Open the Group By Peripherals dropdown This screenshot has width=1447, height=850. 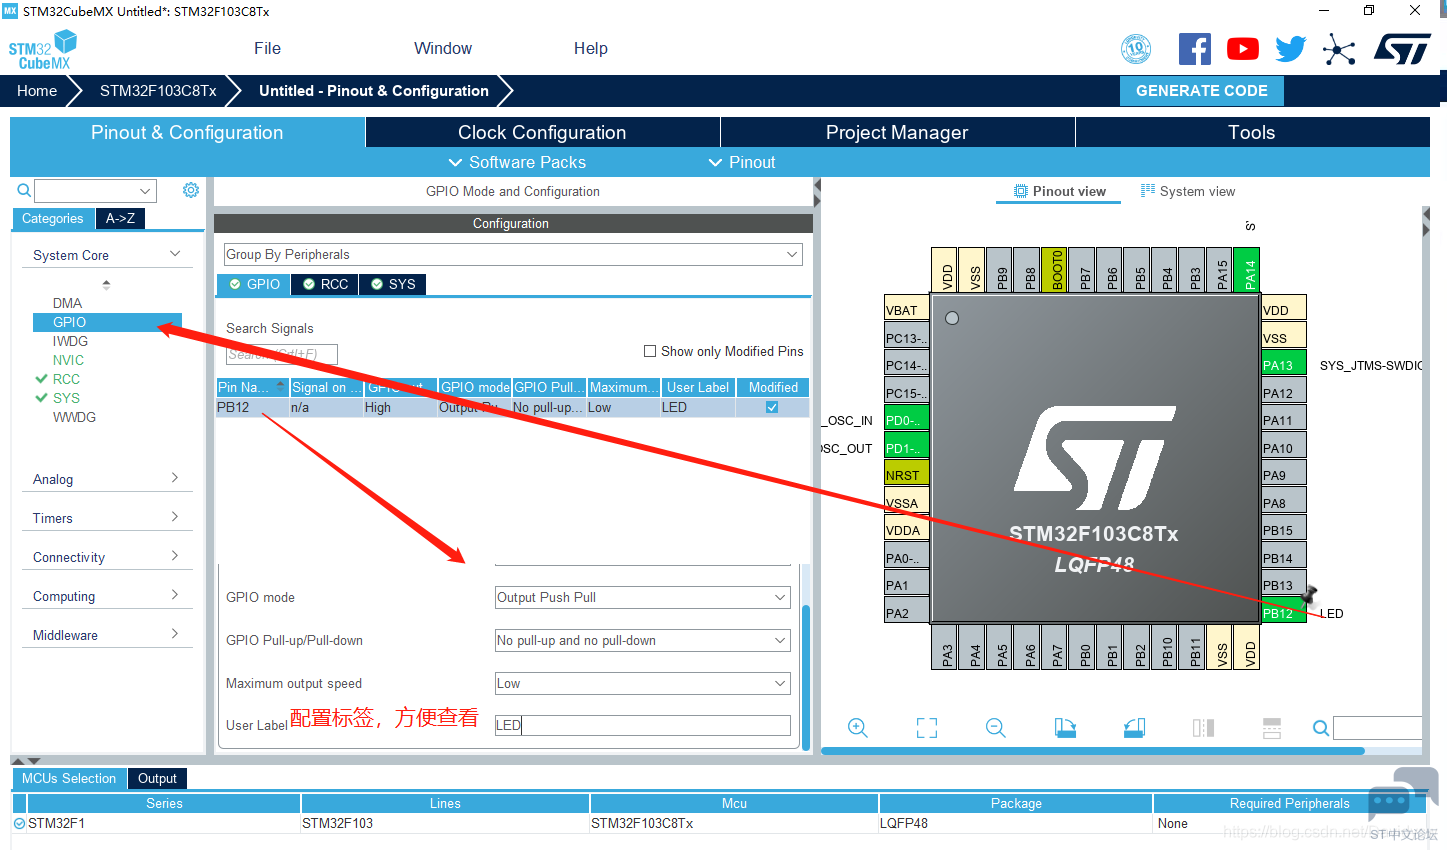[513, 254]
